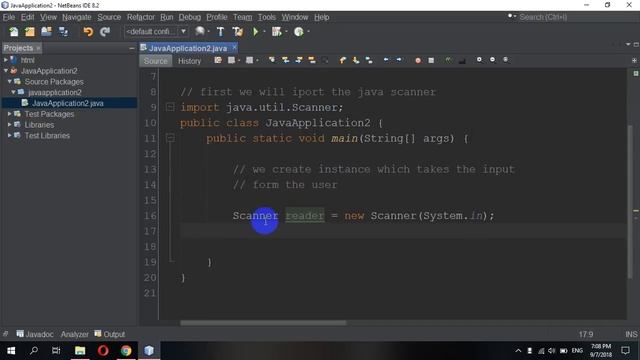Image resolution: width=640 pixels, height=360 pixels.
Task: Close the JavaApplication2.java editor tab
Action: pos(234,48)
